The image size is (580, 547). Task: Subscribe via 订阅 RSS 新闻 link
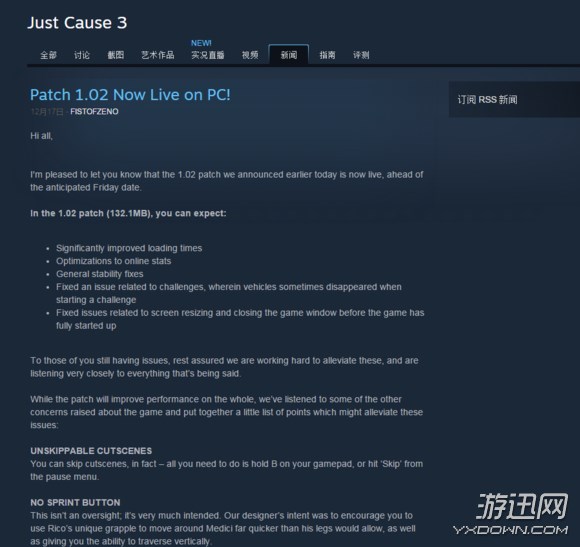click(x=488, y=99)
